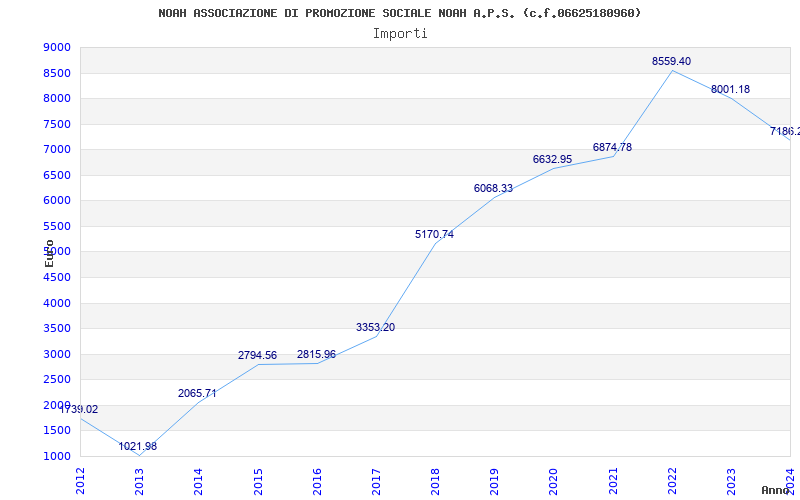Click the y-axis value 7500
The image size is (800, 500).
(57, 124)
